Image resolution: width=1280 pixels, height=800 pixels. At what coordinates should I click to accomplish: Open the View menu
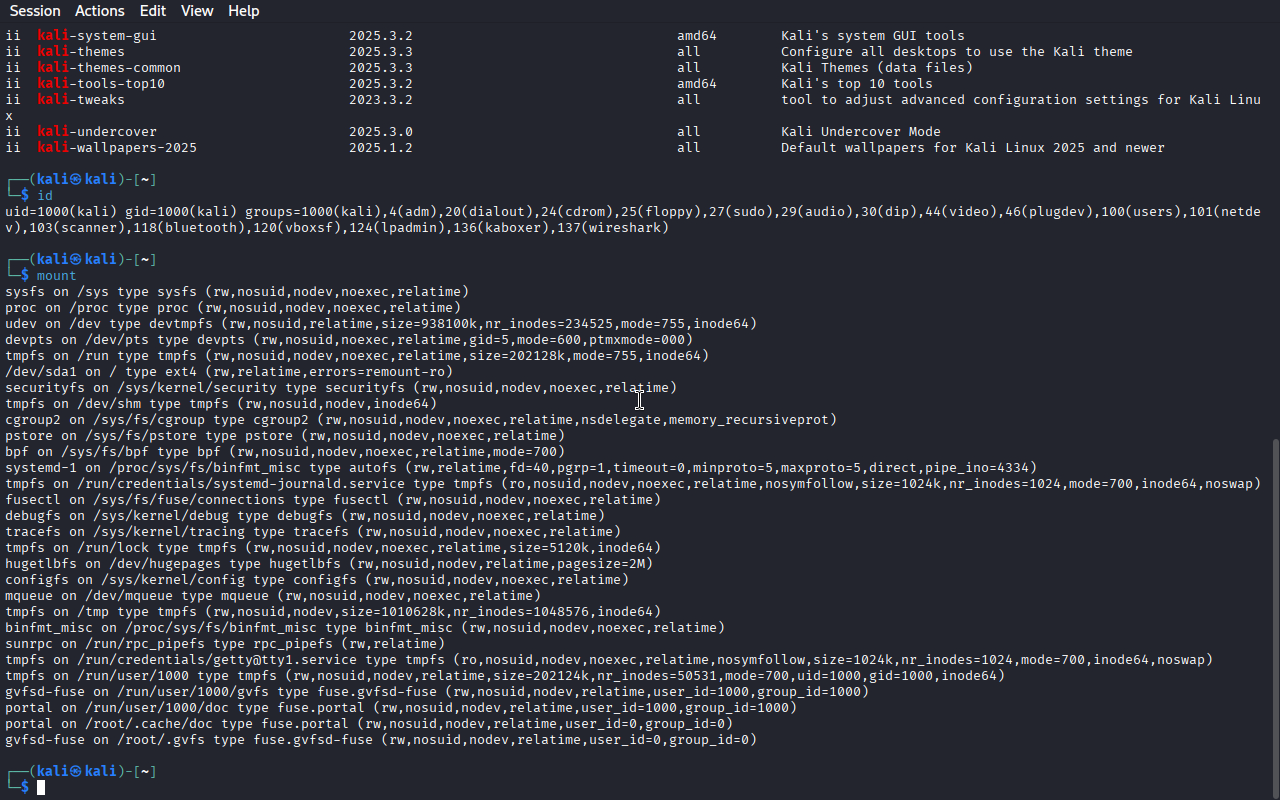click(x=197, y=11)
